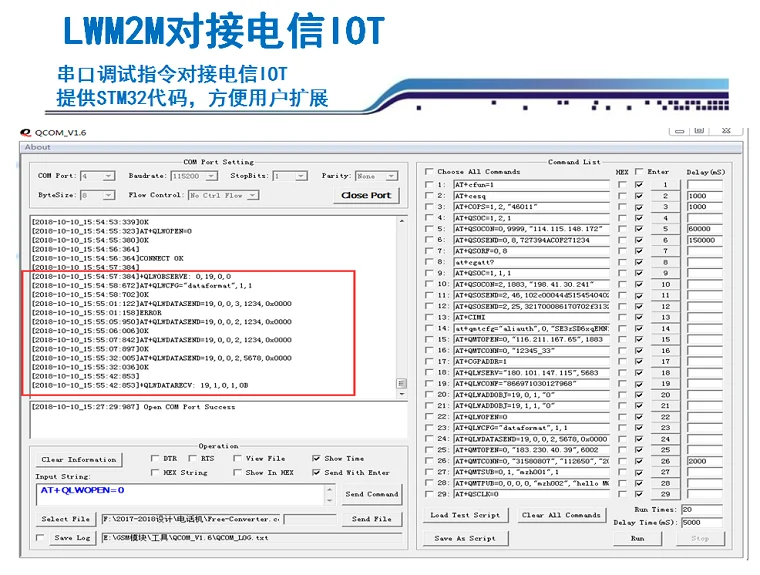This screenshot has height=575, width=760.
Task: Check the command 25 AT+QMTOPEN checkbox
Action: [428, 450]
